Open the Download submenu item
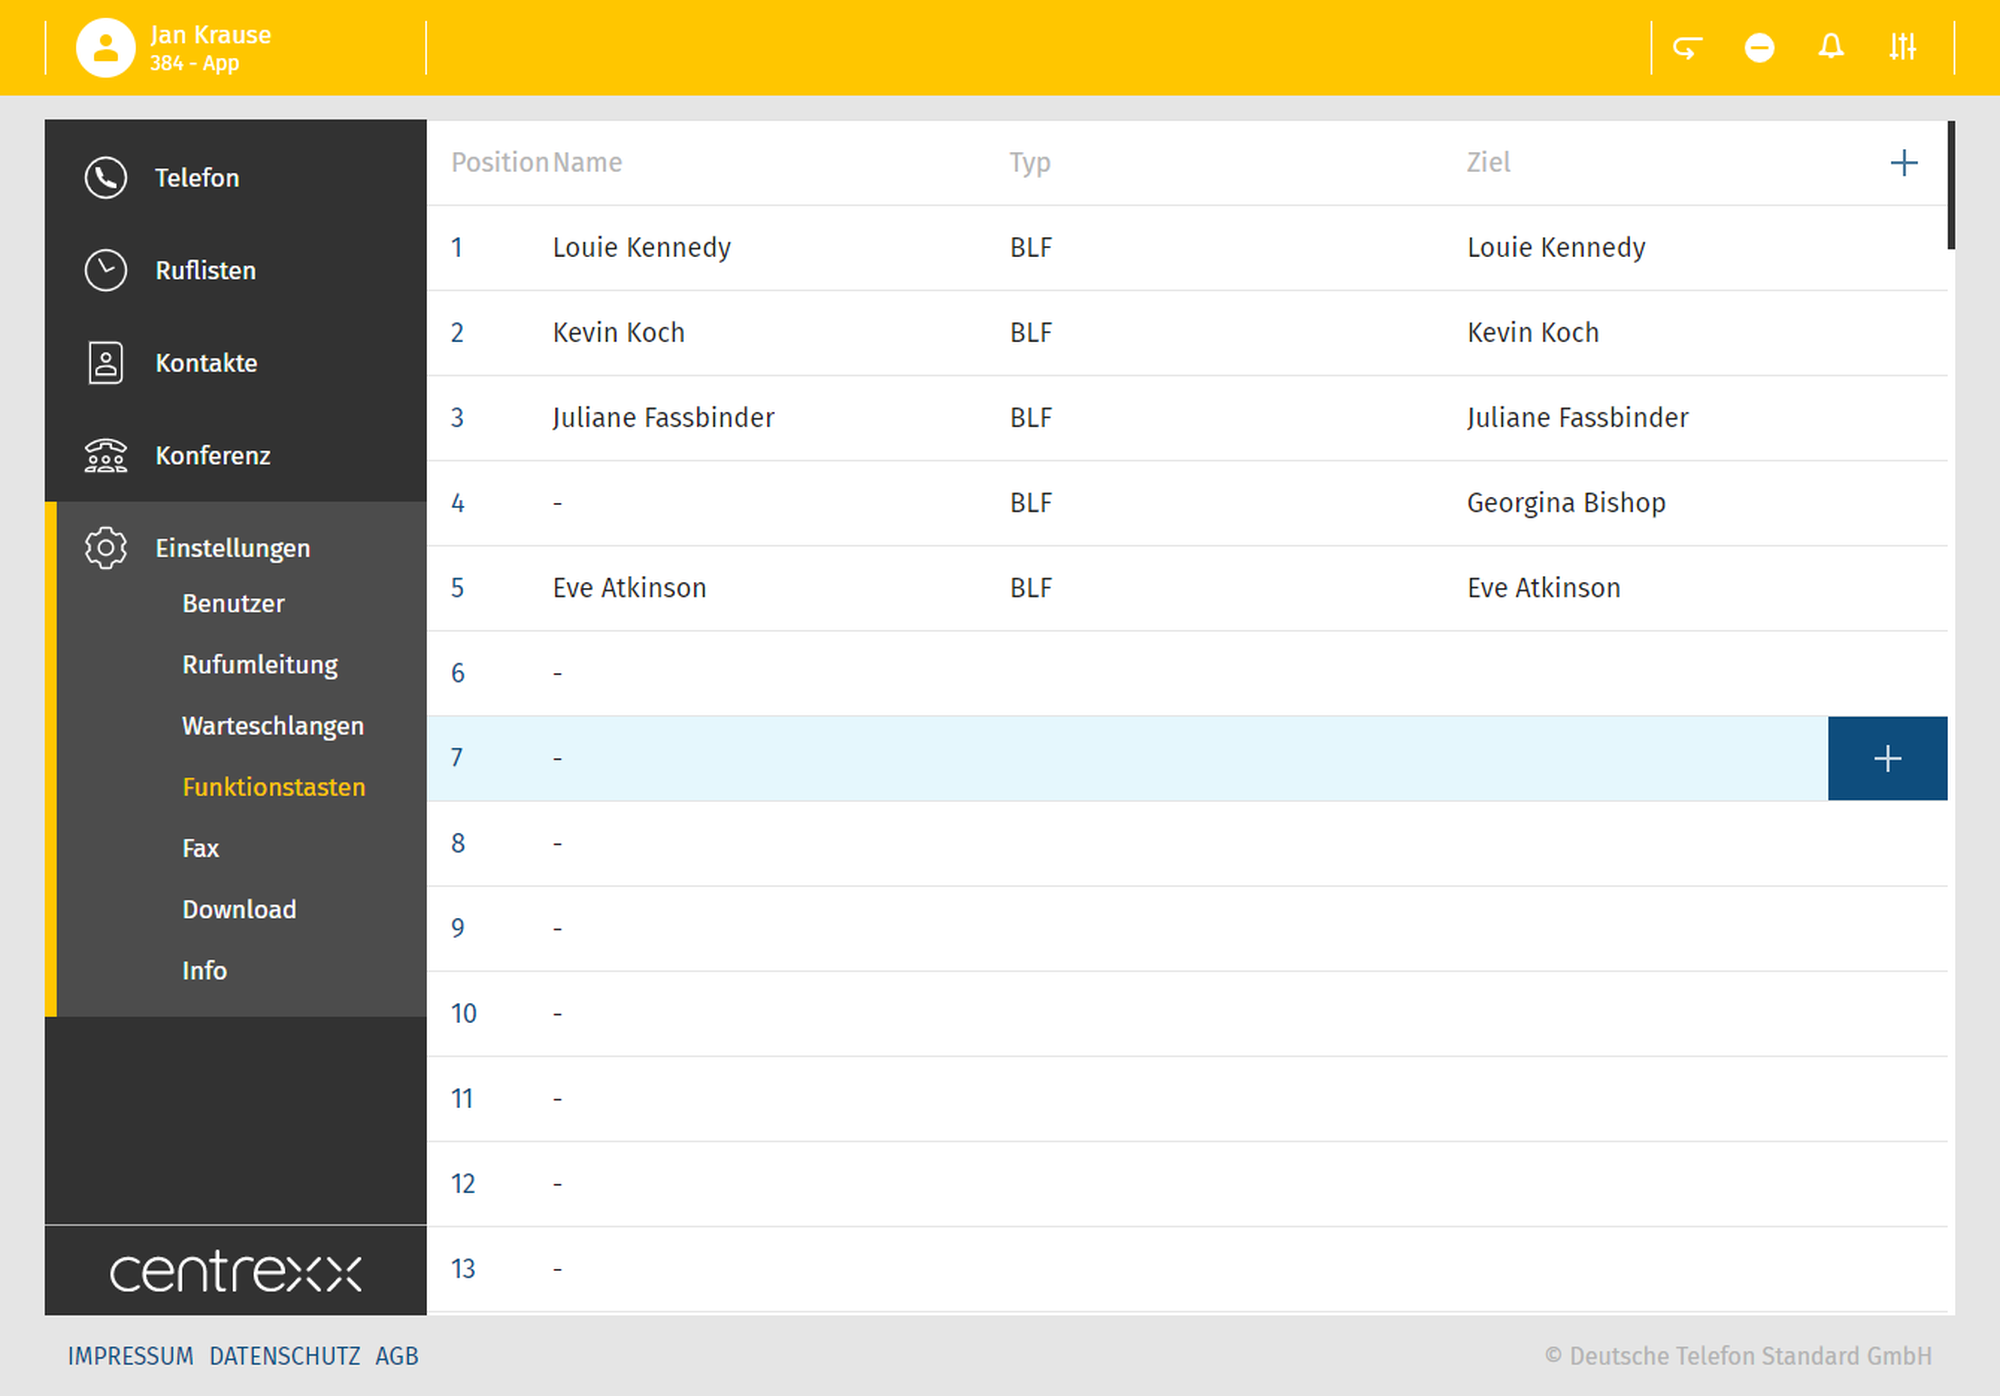The width and height of the screenshot is (2000, 1396). click(239, 910)
